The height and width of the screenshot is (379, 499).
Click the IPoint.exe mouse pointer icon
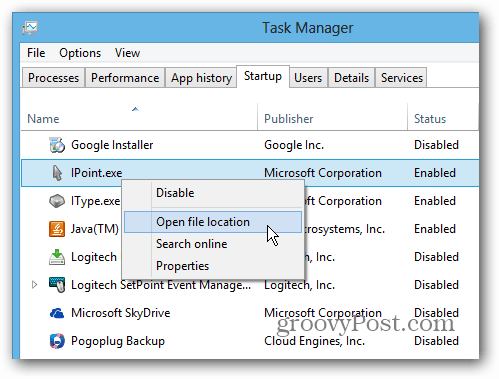coord(57,173)
